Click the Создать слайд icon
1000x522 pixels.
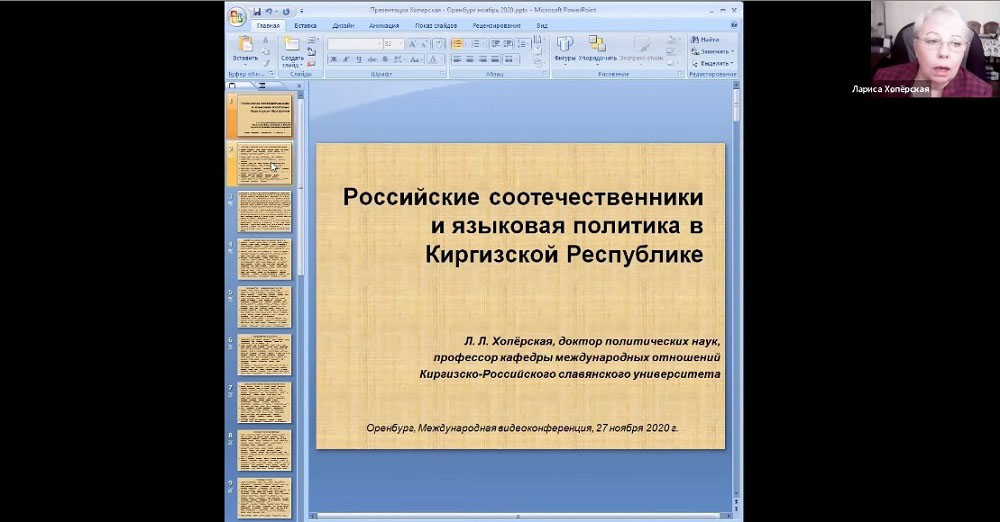pyautogui.click(x=292, y=44)
